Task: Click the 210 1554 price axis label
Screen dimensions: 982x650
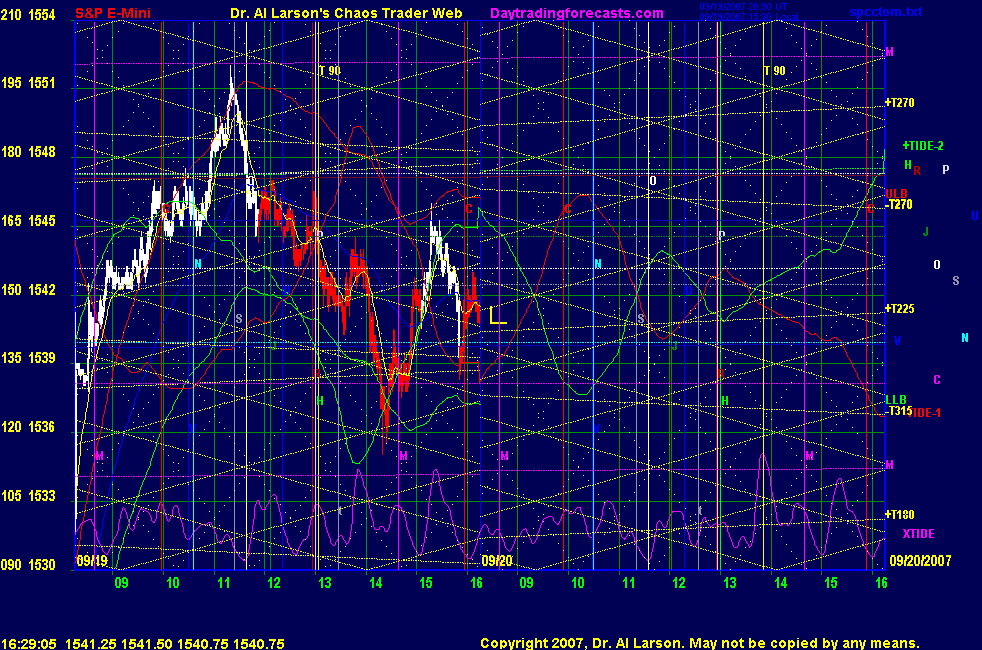Action: click(28, 14)
